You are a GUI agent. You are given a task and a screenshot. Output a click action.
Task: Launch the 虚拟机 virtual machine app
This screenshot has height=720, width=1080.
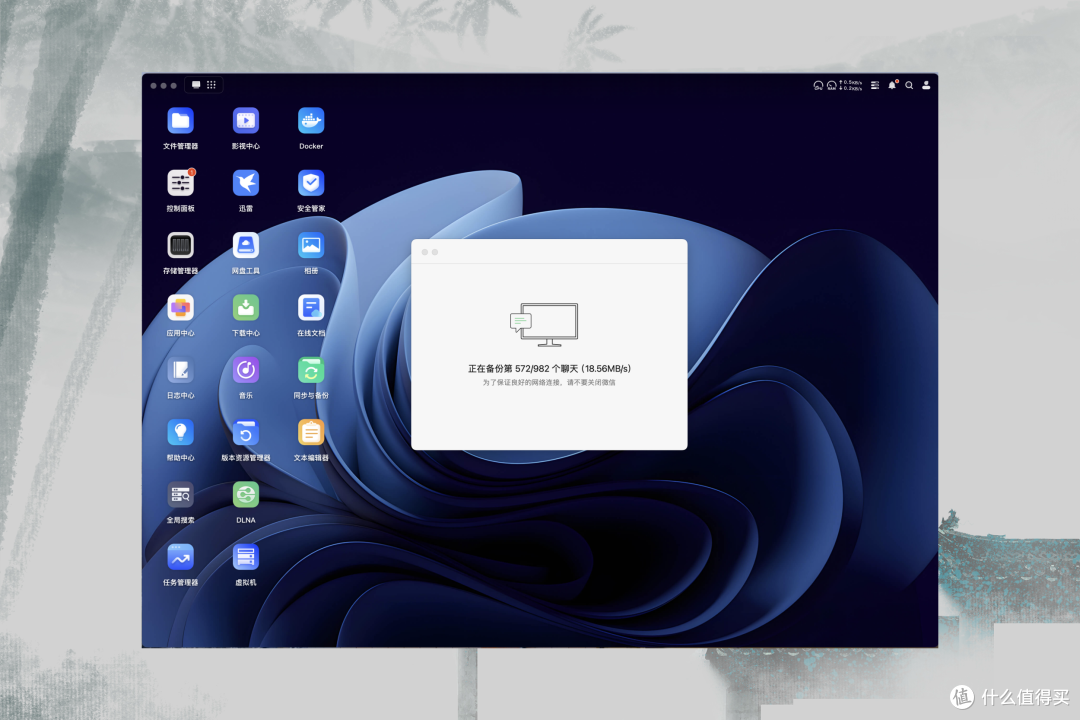[x=246, y=557]
